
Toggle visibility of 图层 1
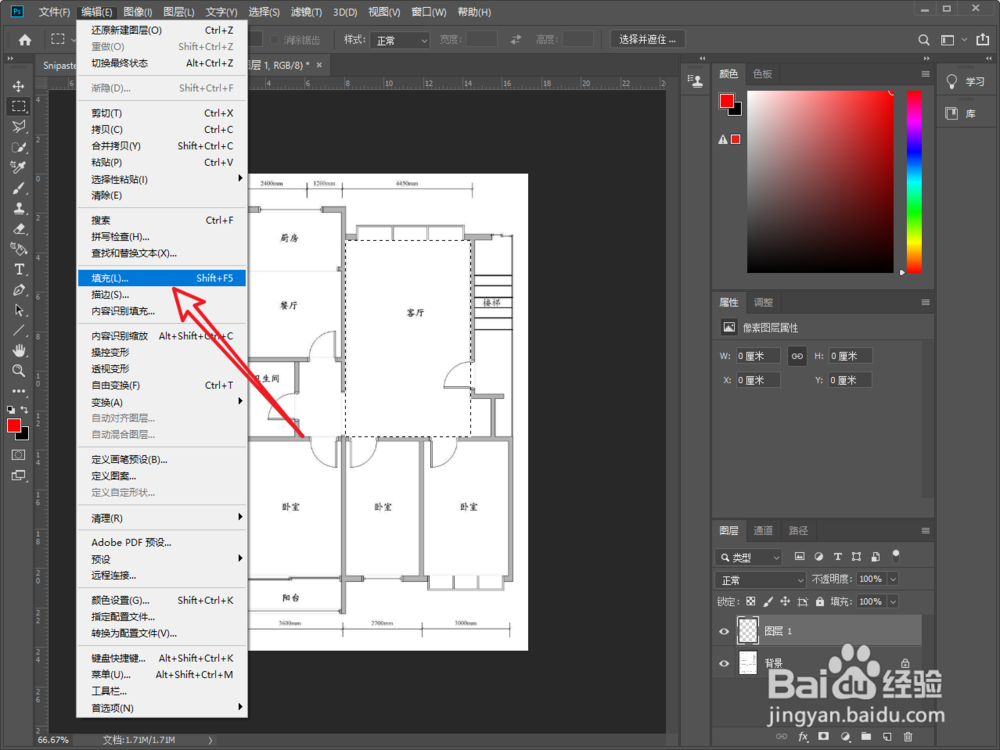point(725,631)
